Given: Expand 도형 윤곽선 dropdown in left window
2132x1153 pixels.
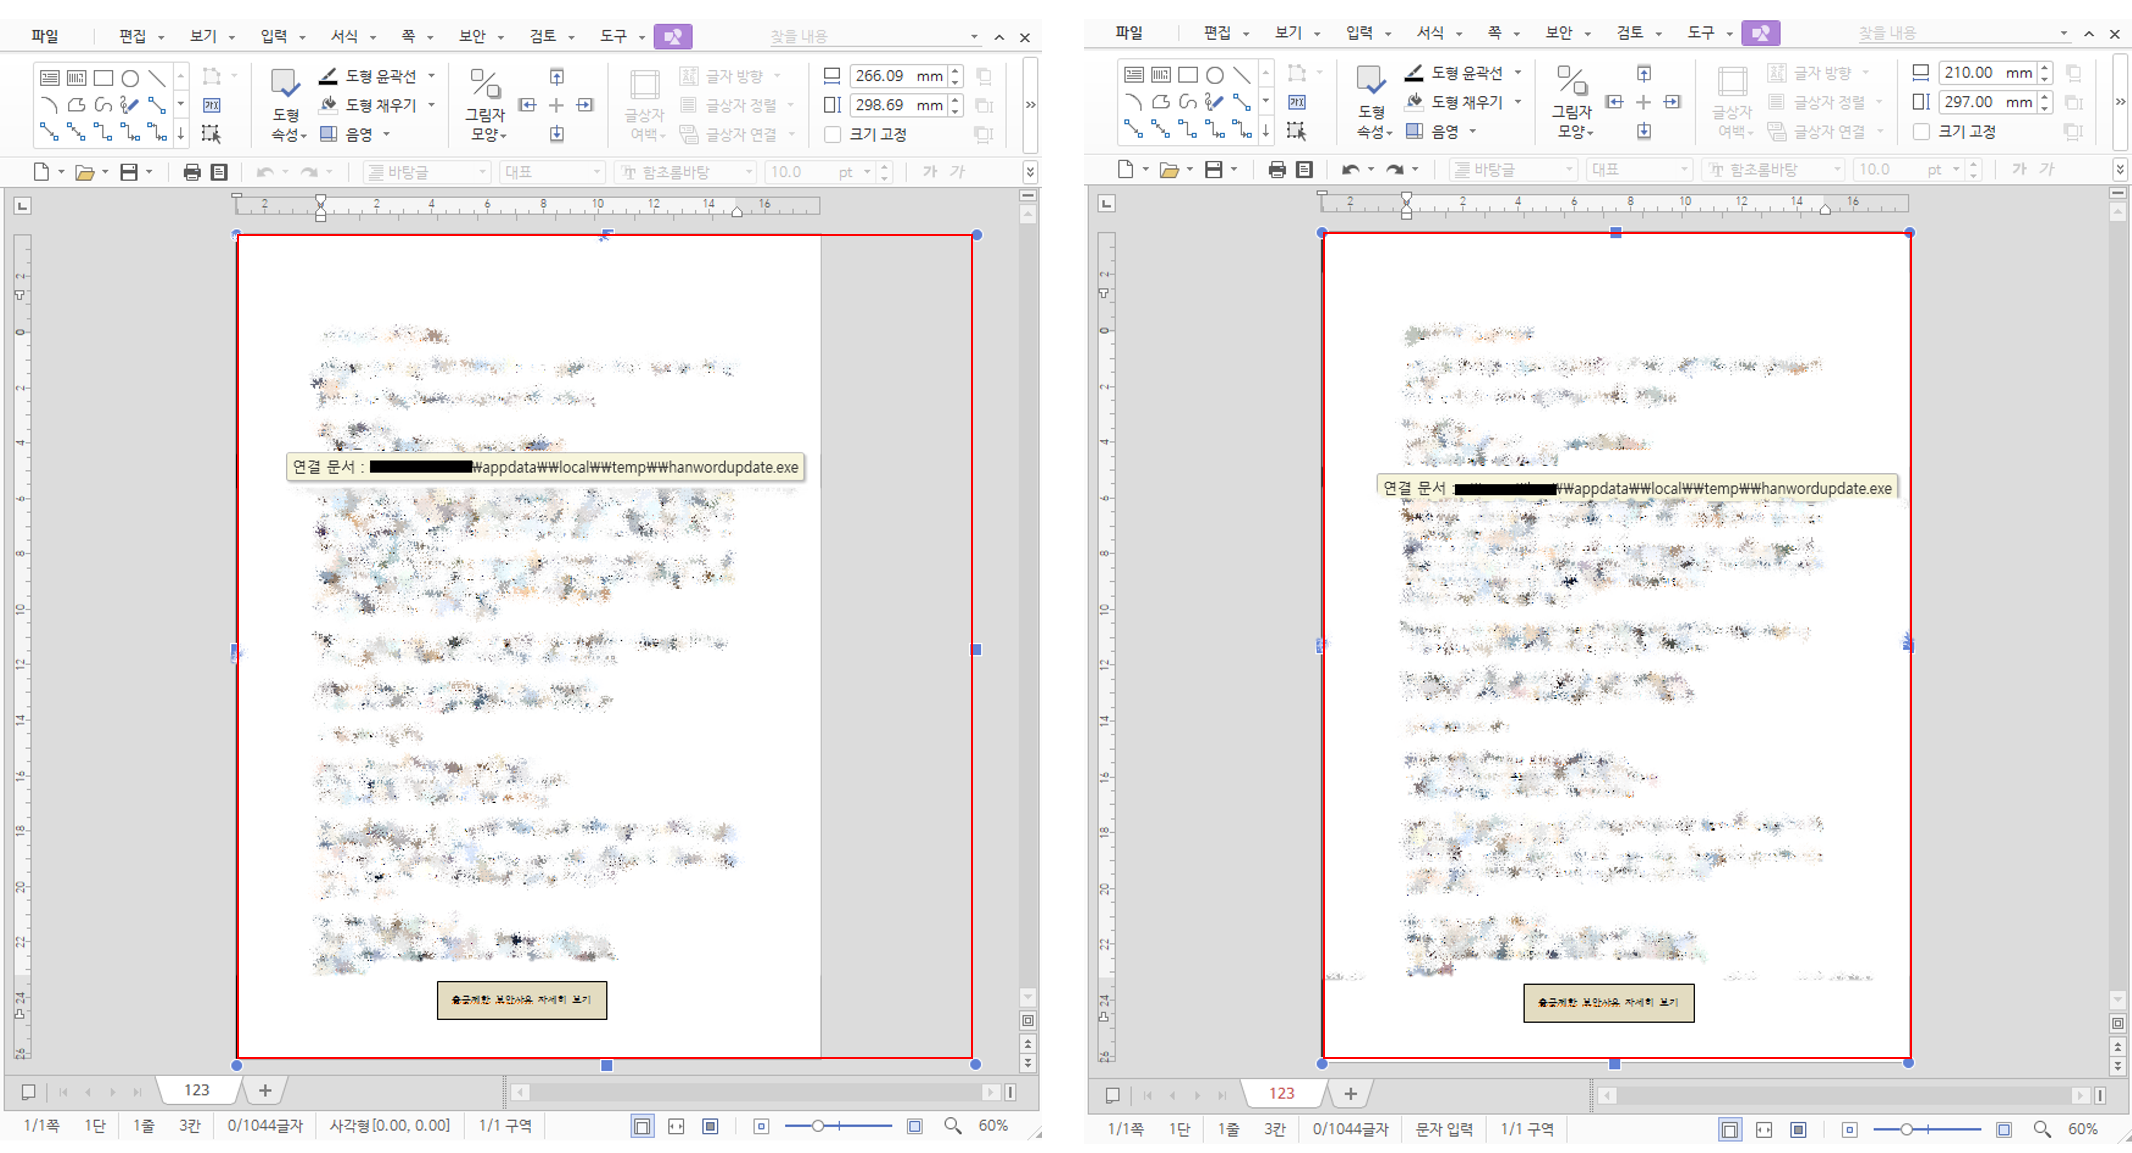Looking at the screenshot, I should 432,76.
